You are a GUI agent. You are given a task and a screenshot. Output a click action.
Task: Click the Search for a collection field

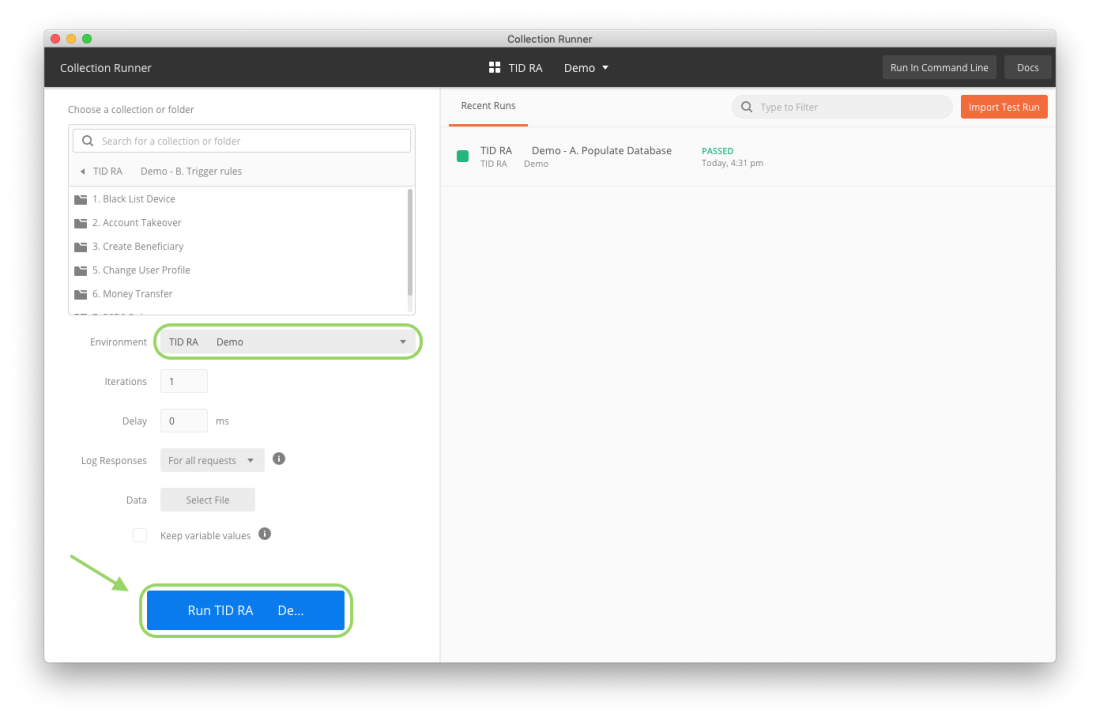coord(241,141)
